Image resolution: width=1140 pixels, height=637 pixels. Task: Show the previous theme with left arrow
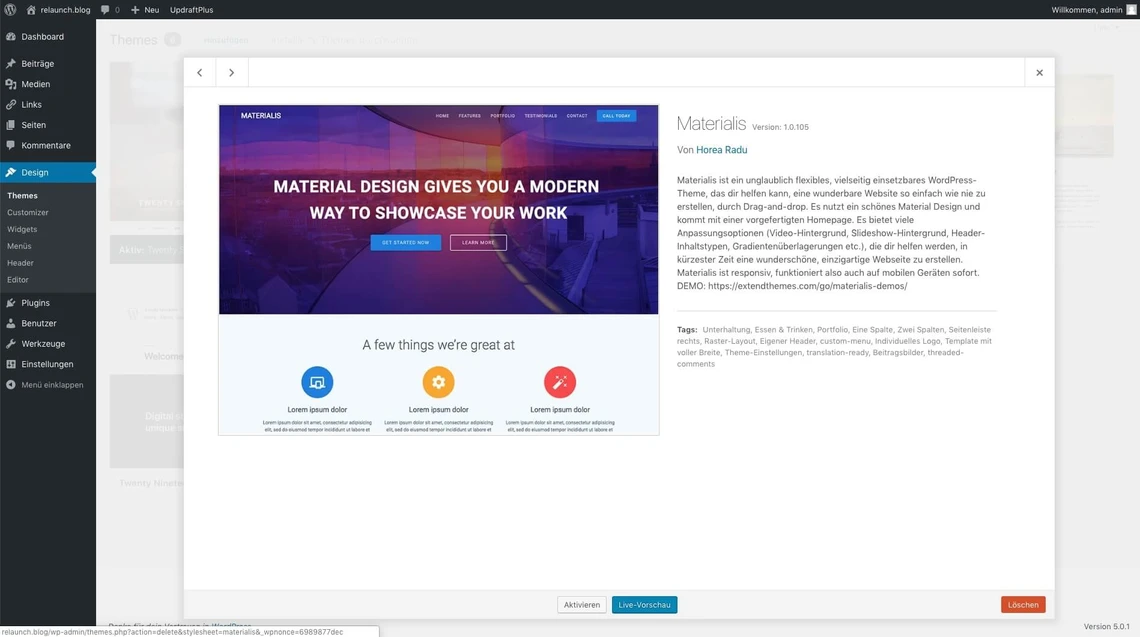[x=200, y=73]
